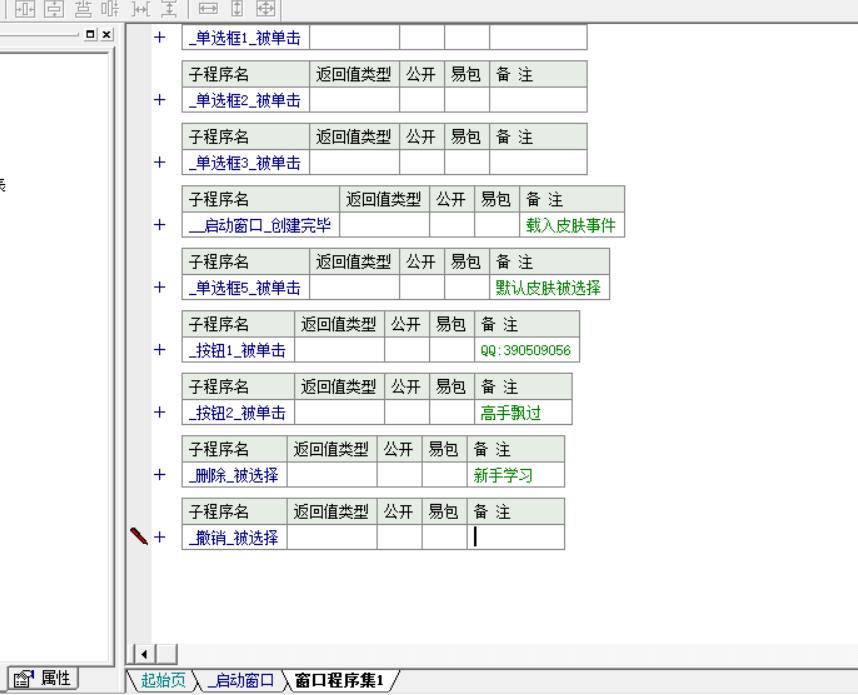Switch to the _启动窗口 tab
858x695 pixels.
[237, 681]
